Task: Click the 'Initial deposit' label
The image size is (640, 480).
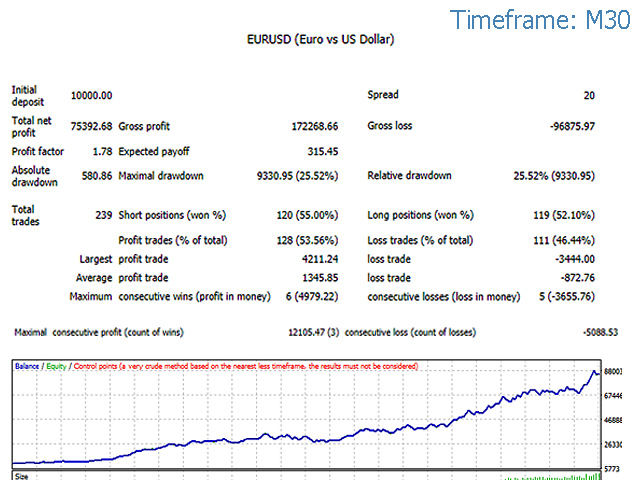Action: 28,96
